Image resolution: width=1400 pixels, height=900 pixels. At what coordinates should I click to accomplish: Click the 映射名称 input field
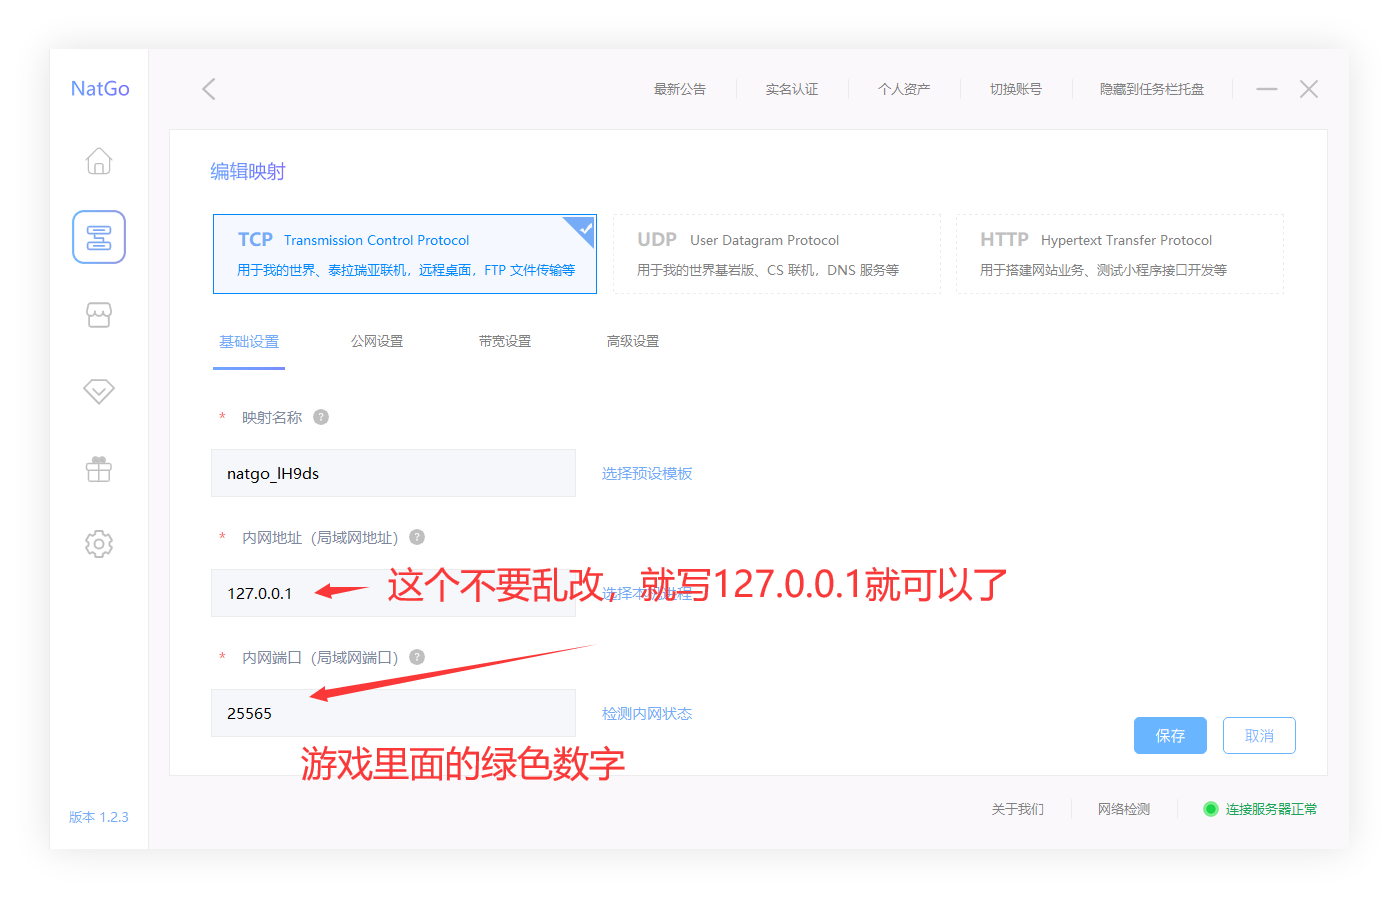point(393,473)
